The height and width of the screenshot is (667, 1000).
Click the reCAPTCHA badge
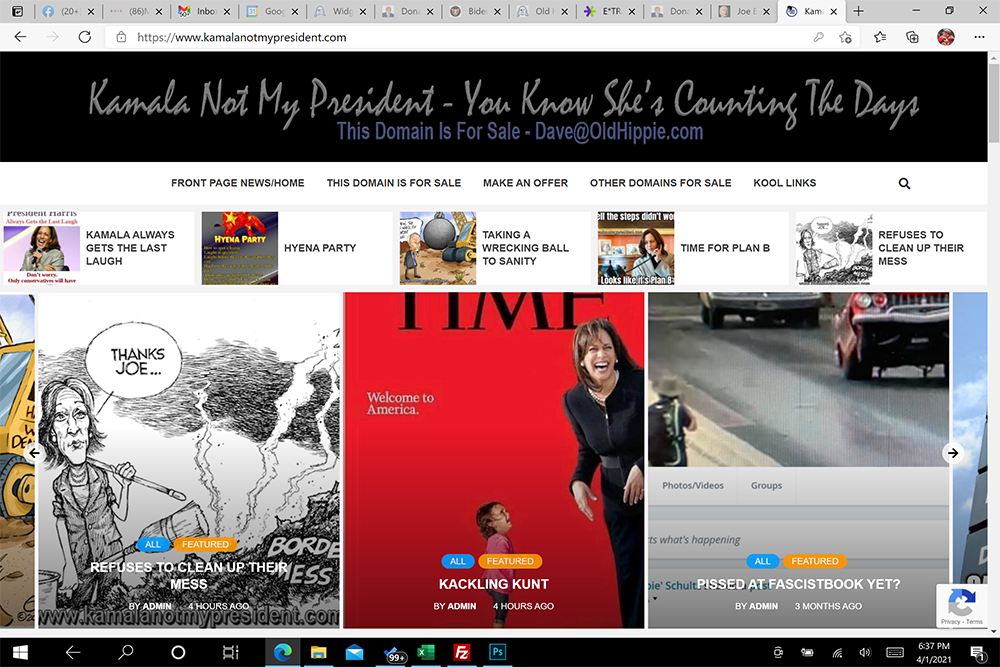tap(962, 605)
